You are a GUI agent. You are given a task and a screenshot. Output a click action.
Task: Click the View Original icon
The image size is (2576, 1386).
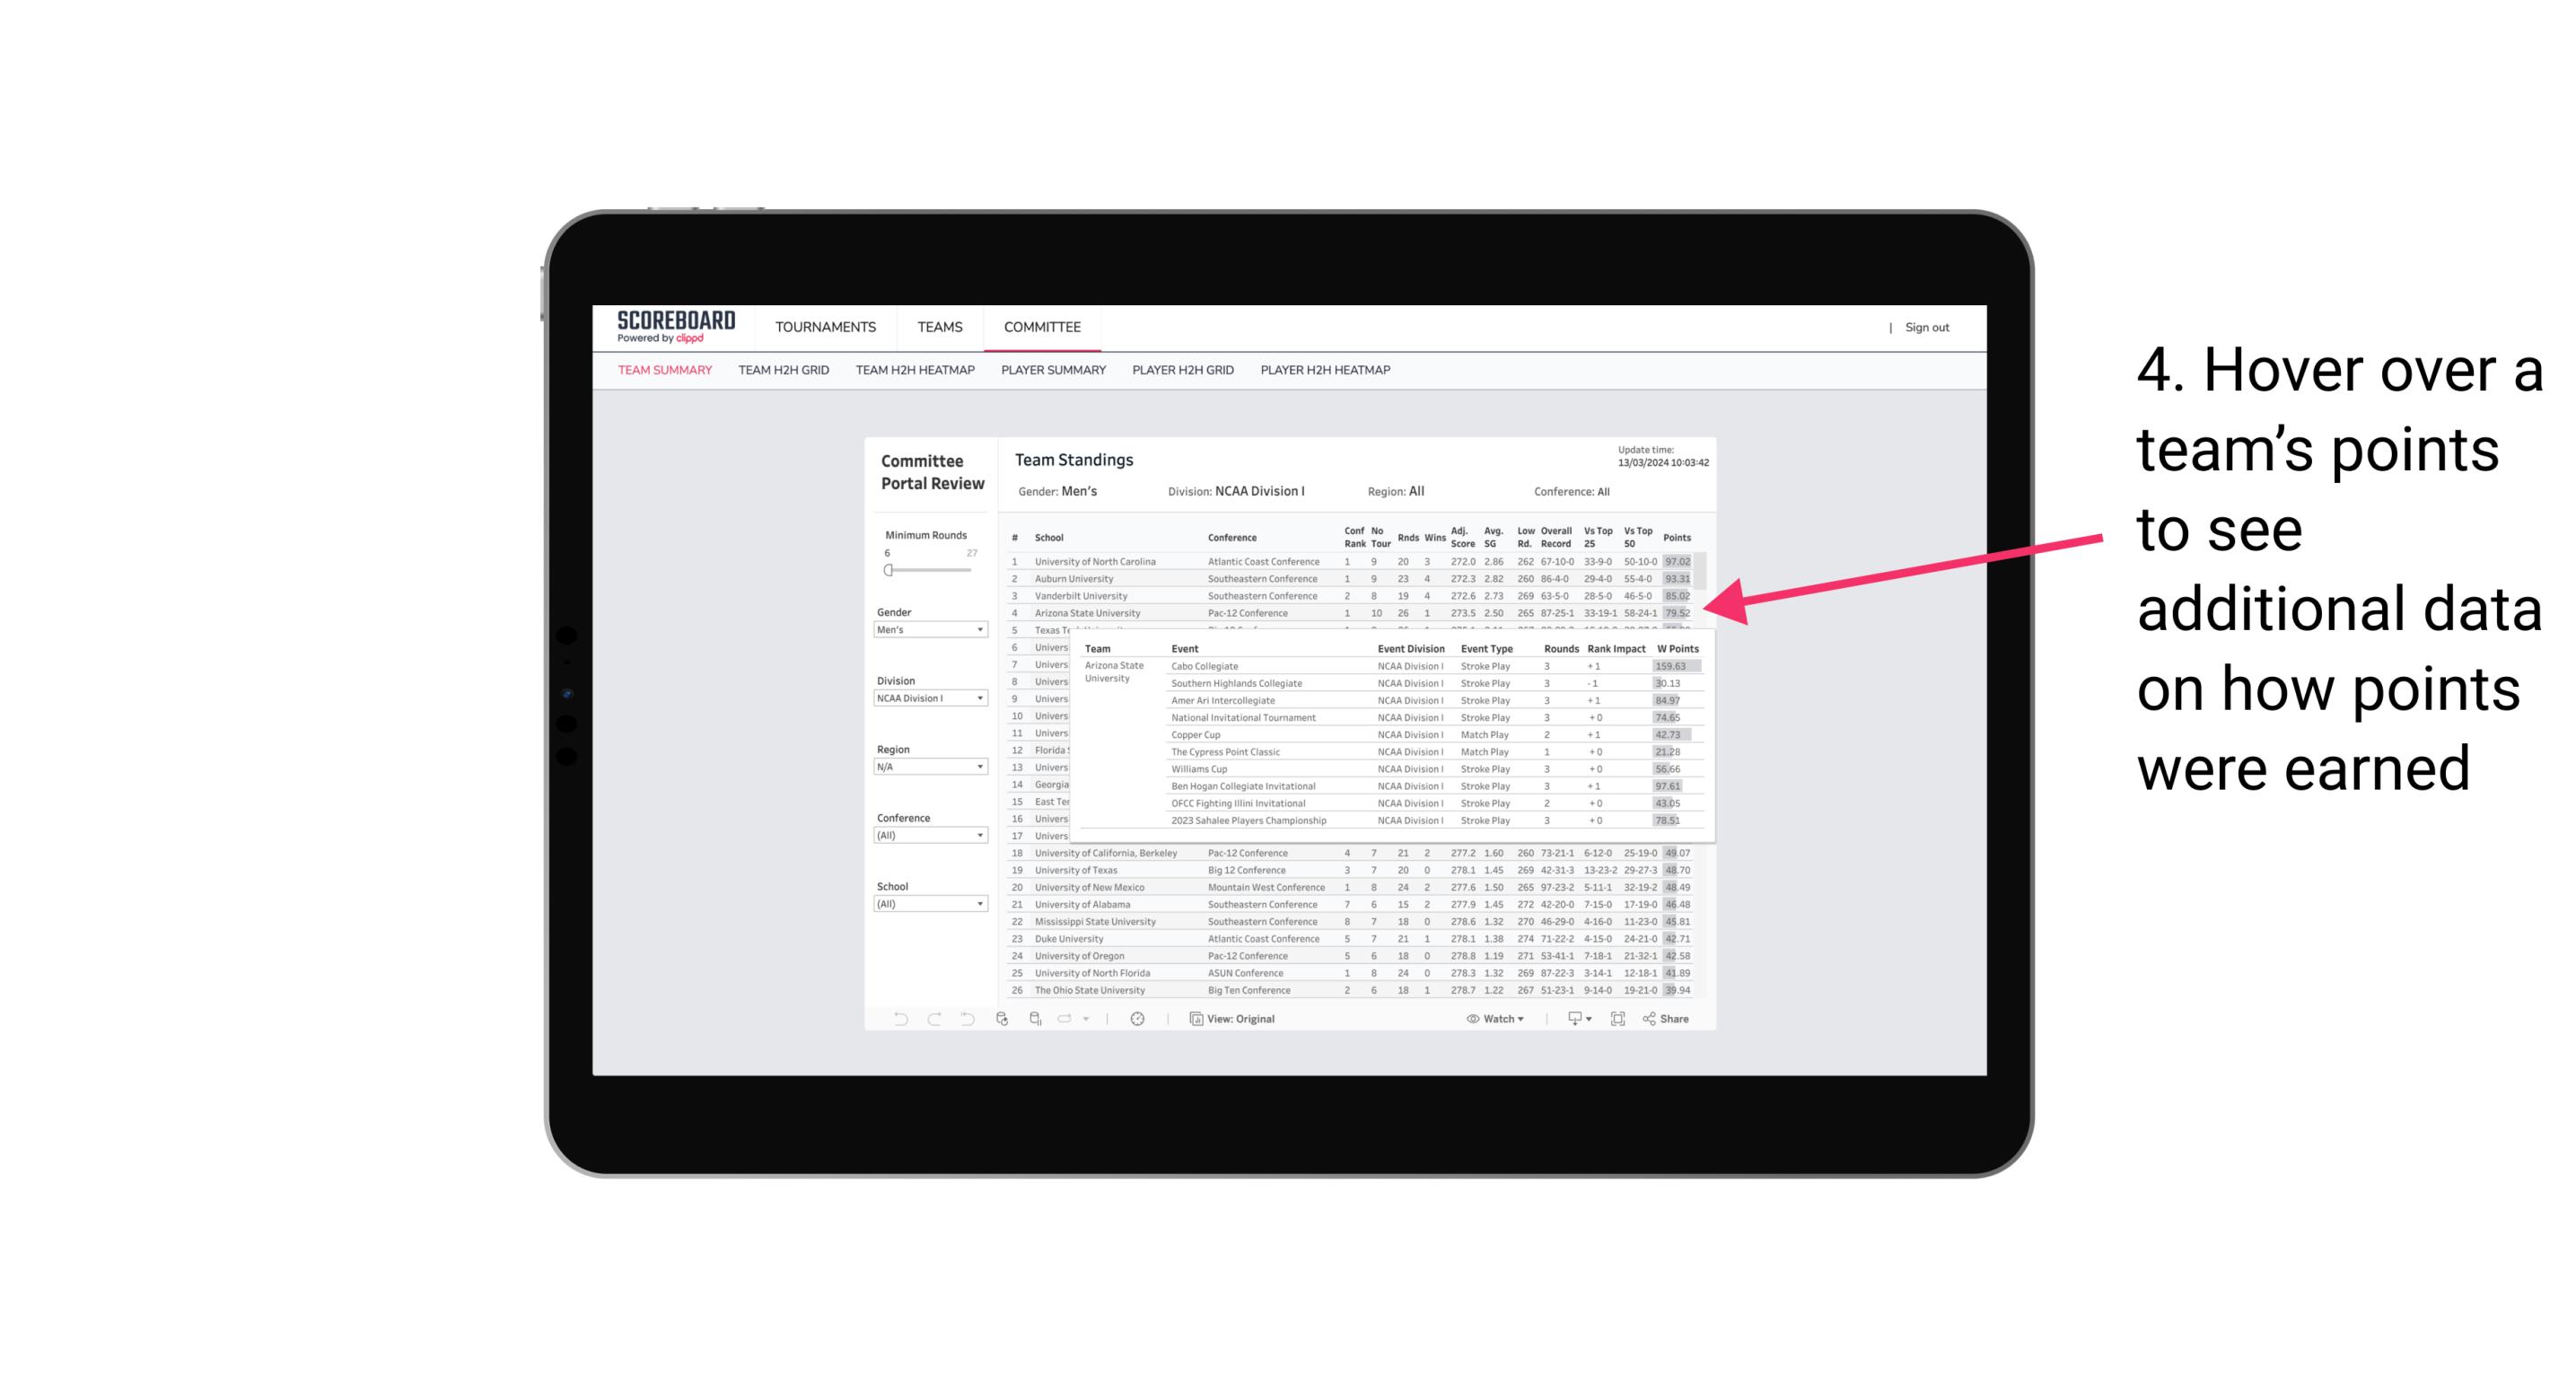pos(1196,1021)
